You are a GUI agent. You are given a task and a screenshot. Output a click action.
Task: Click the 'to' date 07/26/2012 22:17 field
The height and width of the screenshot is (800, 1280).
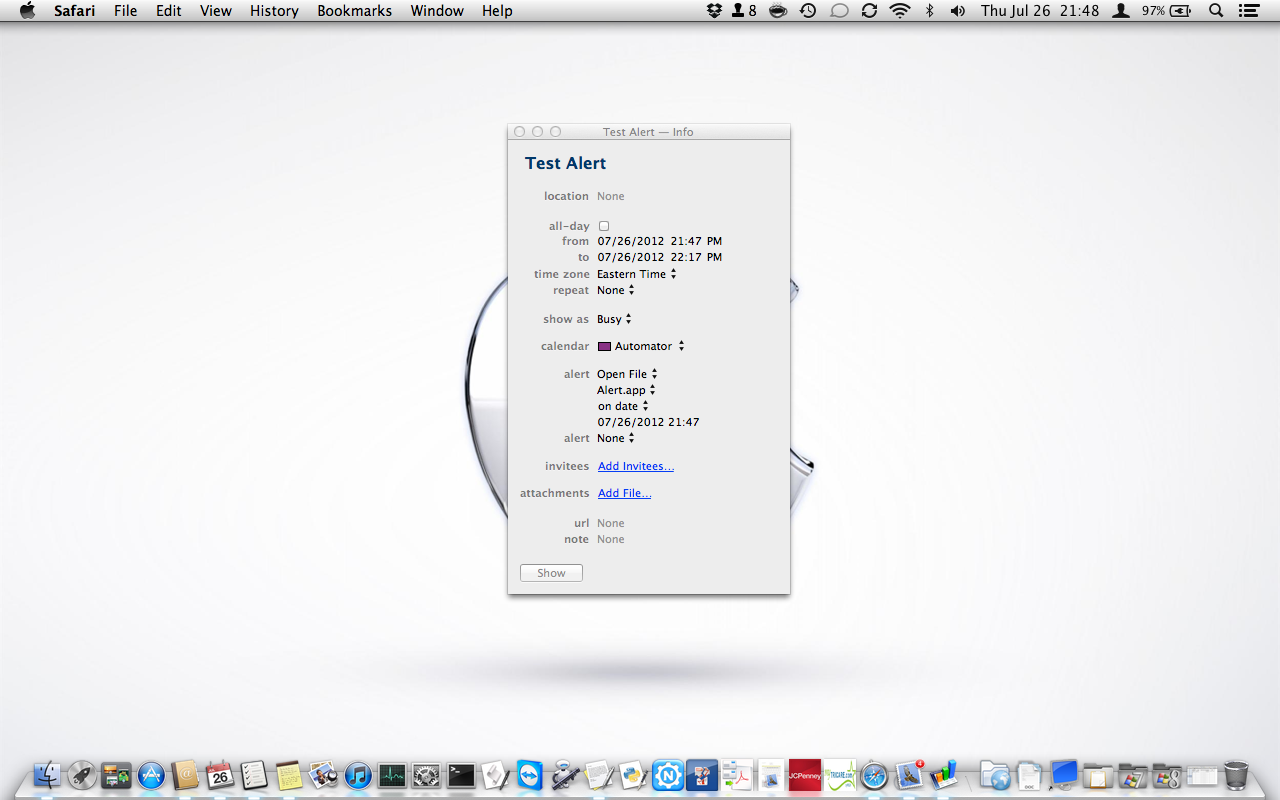click(x=660, y=257)
